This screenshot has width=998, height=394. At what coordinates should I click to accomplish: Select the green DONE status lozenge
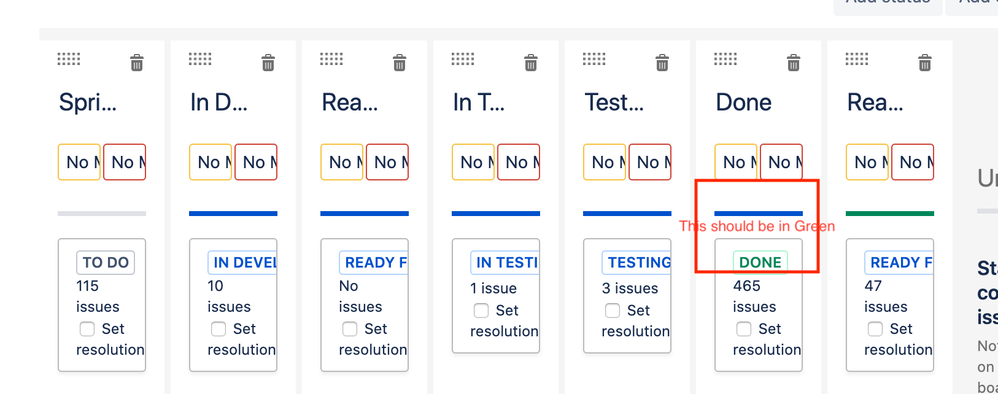click(761, 262)
